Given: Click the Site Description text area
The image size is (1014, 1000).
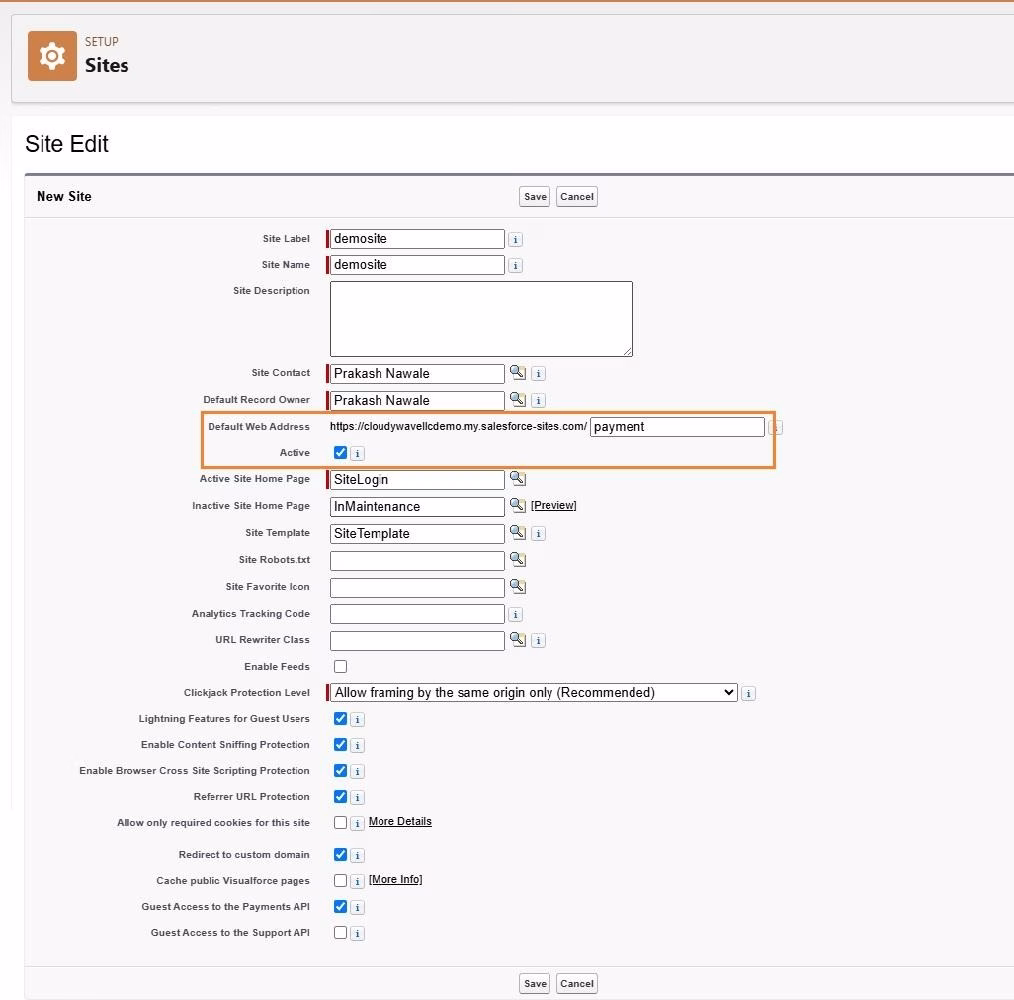Looking at the screenshot, I should pos(481,318).
